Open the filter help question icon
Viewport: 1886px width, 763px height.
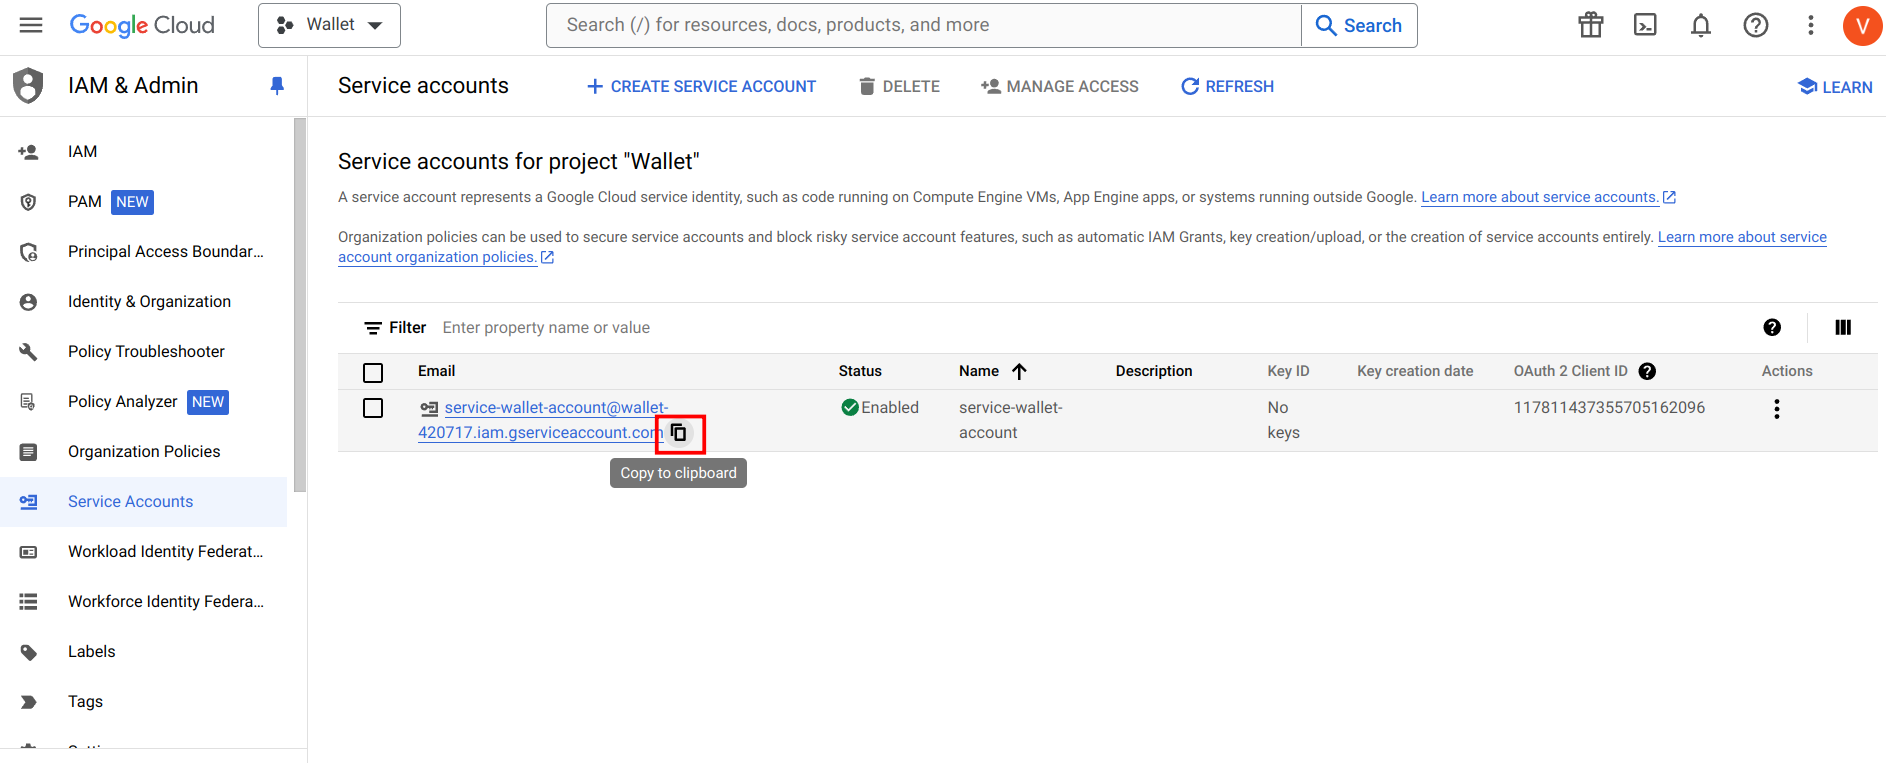[1772, 327]
